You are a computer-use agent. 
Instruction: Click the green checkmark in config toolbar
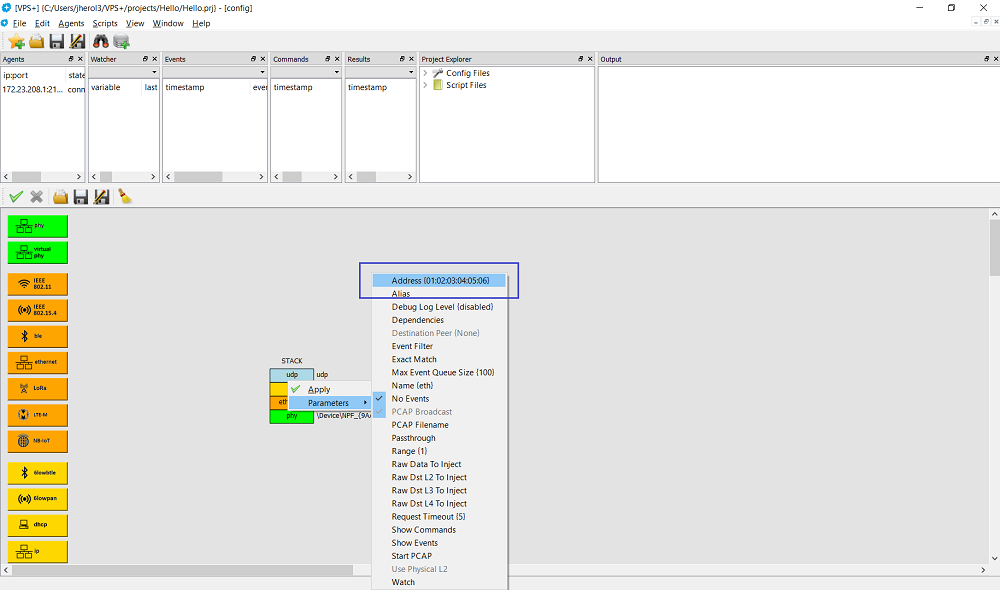(16, 197)
